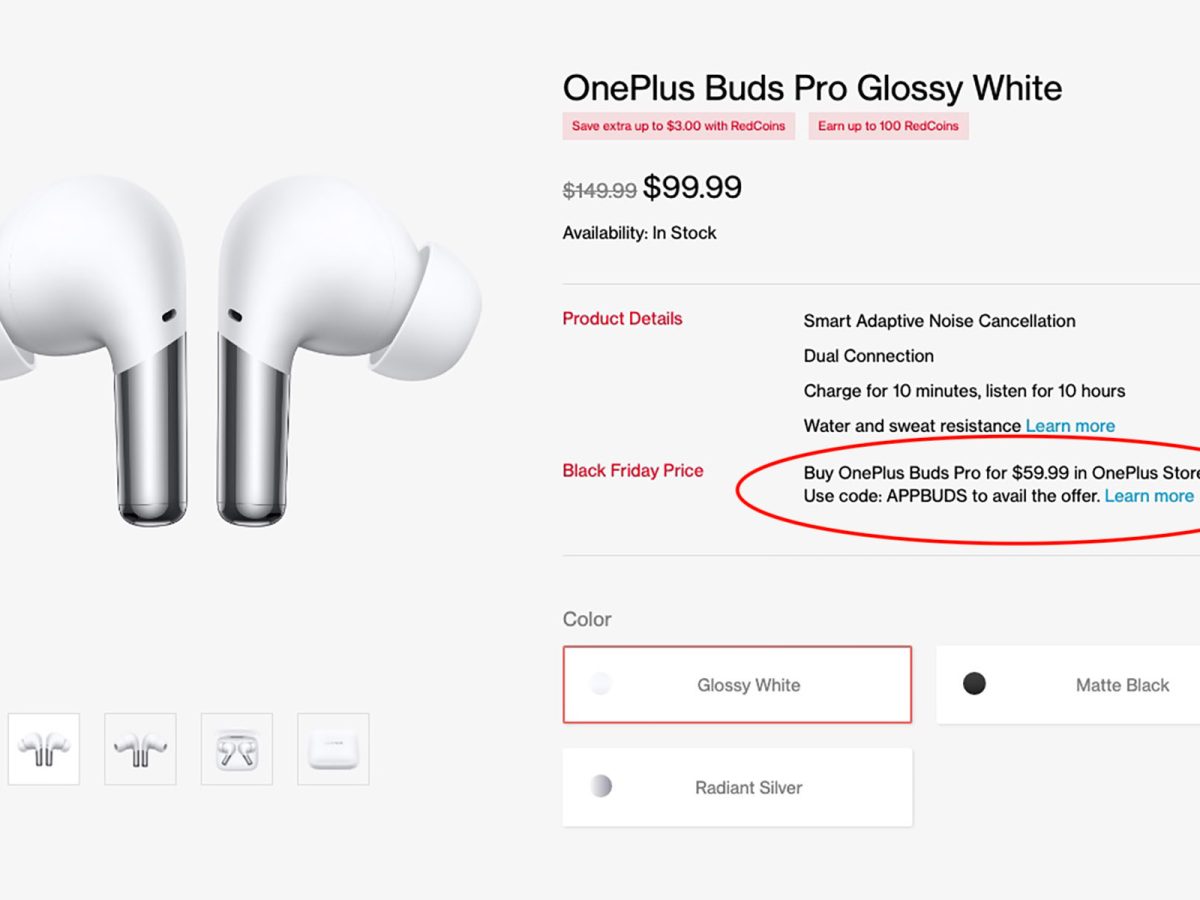The image size is (1200, 900).
Task: Click the Product Details label
Action: [x=622, y=319]
